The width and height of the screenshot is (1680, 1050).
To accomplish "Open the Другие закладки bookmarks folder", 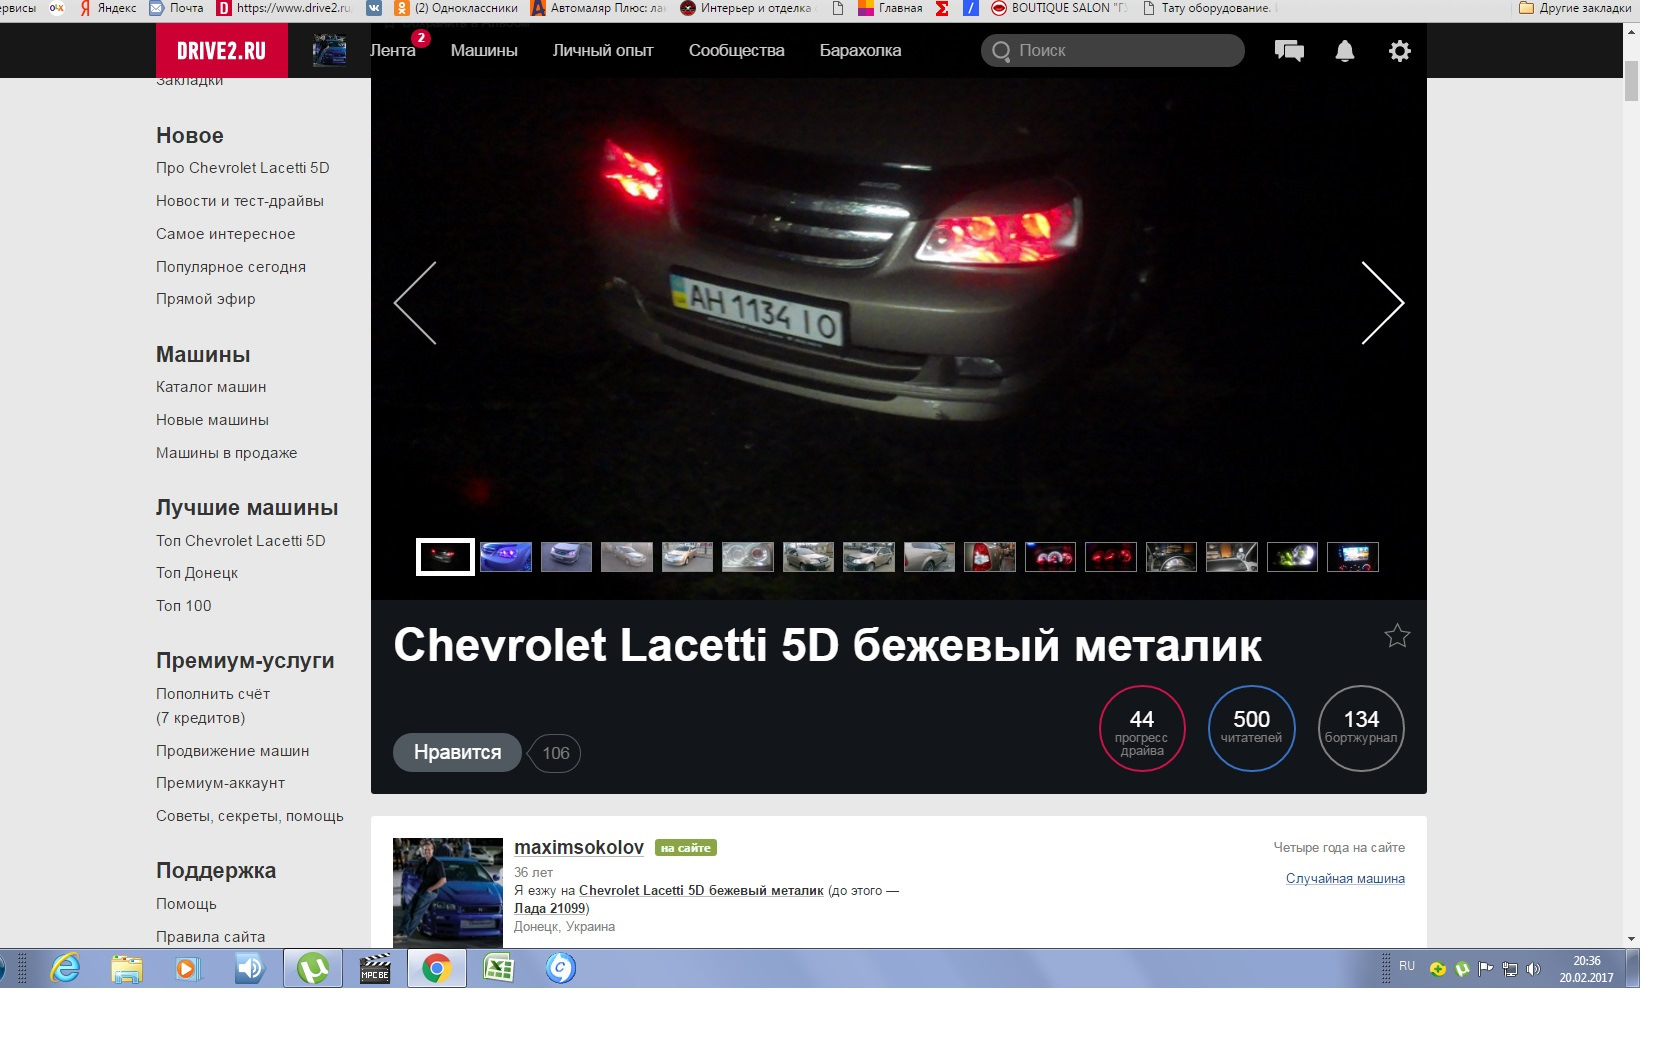I will pos(1575,8).
